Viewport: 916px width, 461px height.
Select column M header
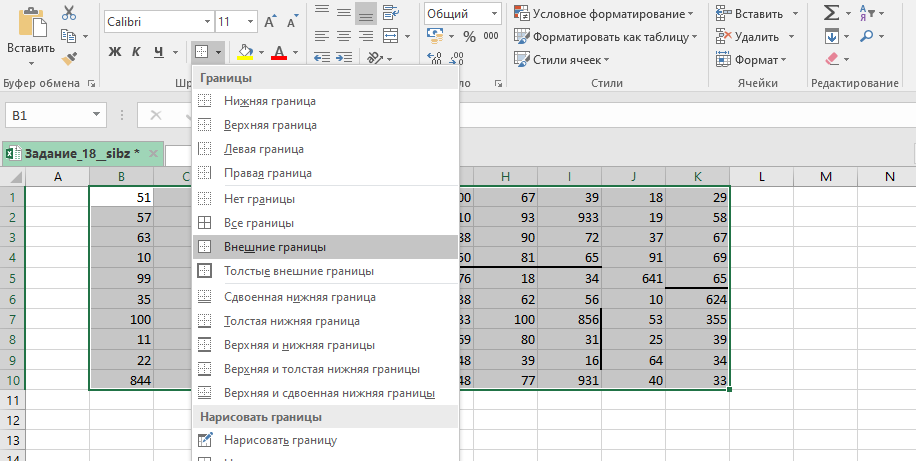point(826,177)
